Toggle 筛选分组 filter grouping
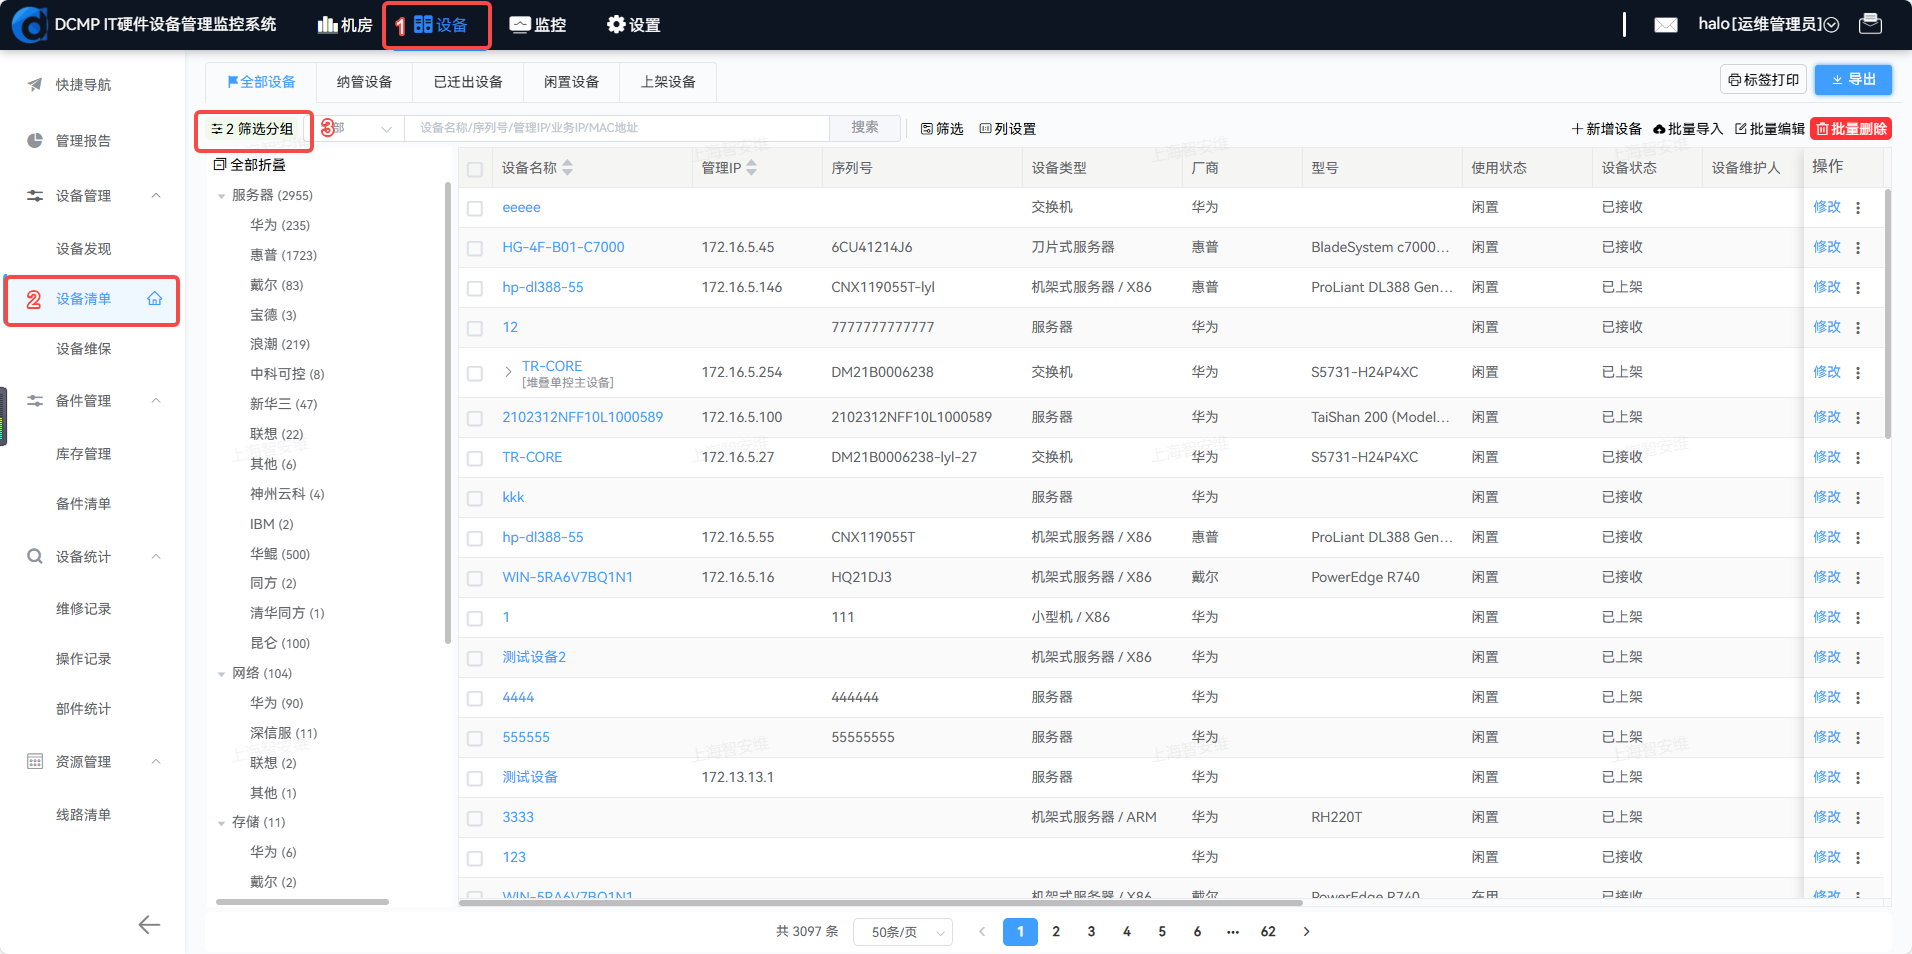The width and height of the screenshot is (1912, 954). [252, 129]
